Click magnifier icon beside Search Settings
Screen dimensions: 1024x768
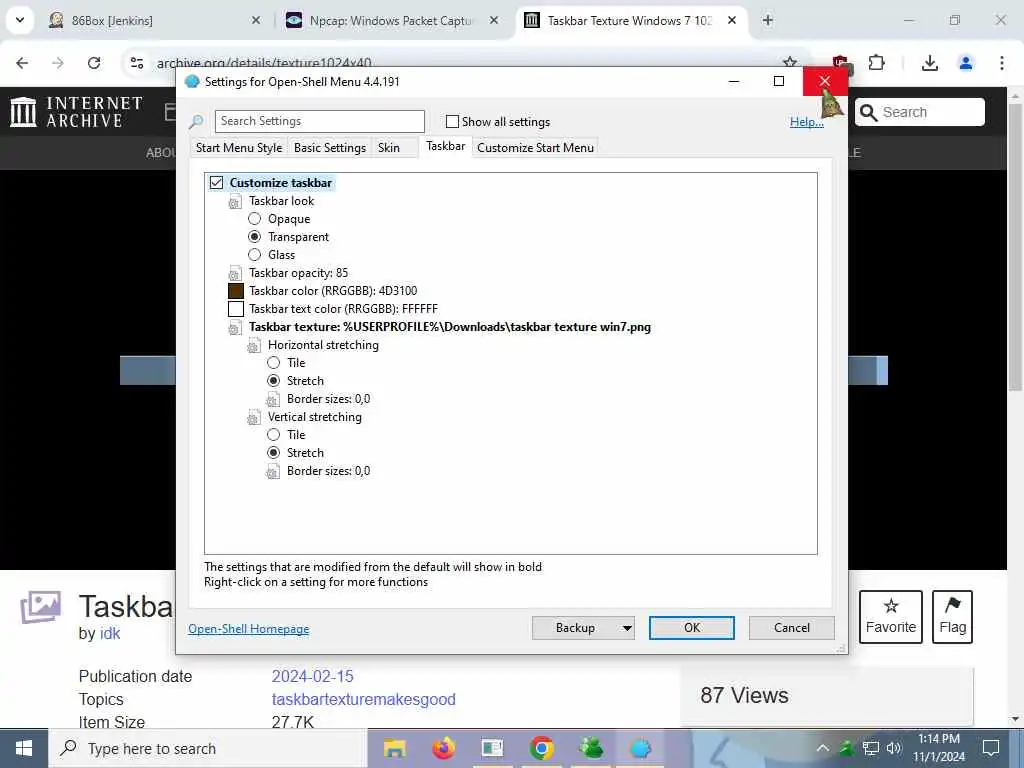tap(196, 121)
